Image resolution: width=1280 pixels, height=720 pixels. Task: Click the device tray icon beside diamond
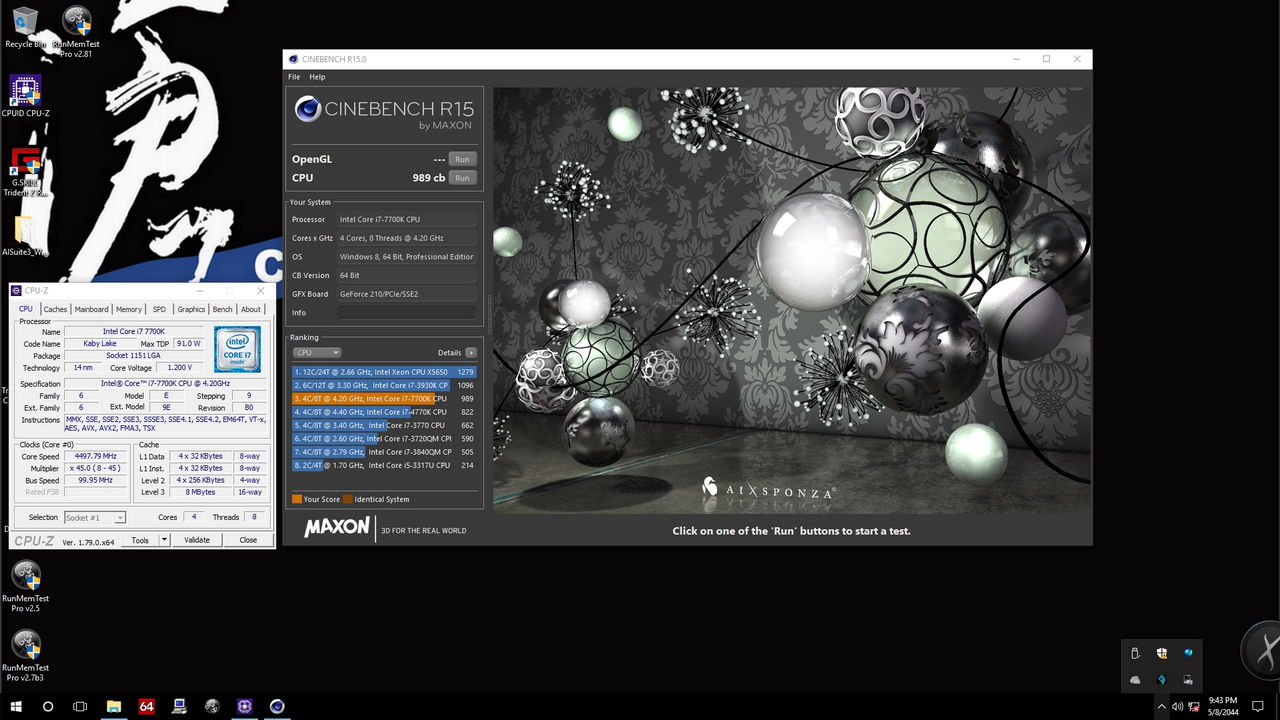(x=1188, y=680)
